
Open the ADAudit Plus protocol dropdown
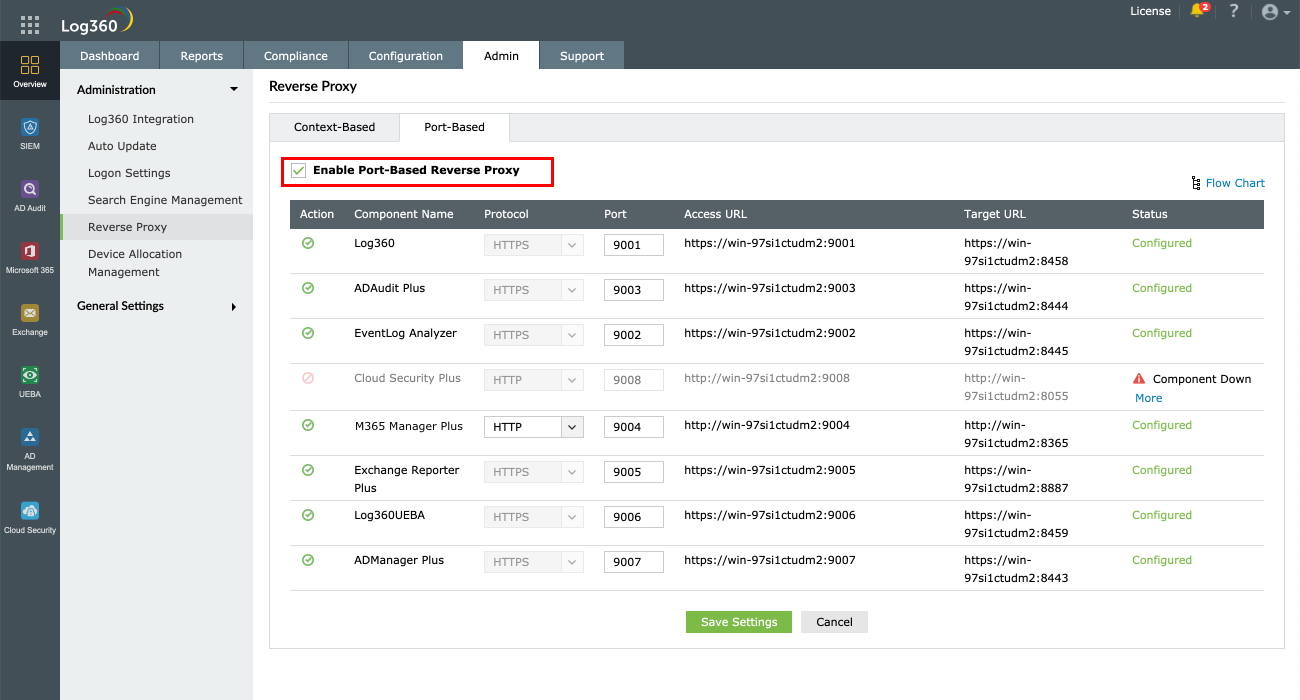[533, 290]
